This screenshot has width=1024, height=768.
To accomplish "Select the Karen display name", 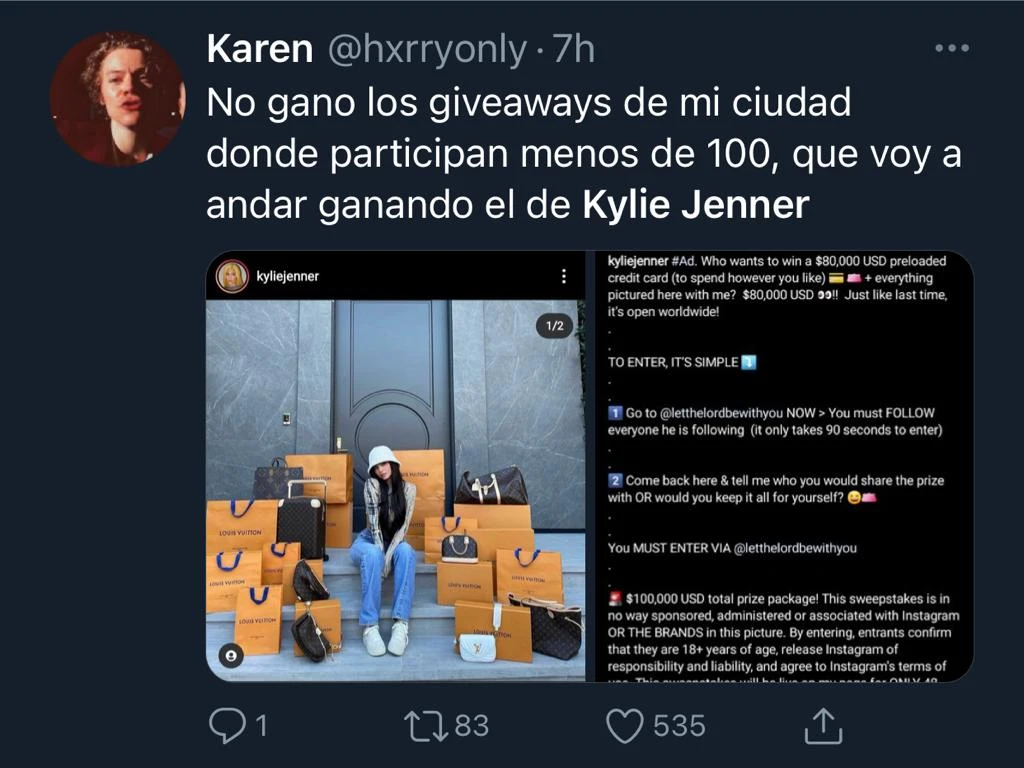I will 260,49.
